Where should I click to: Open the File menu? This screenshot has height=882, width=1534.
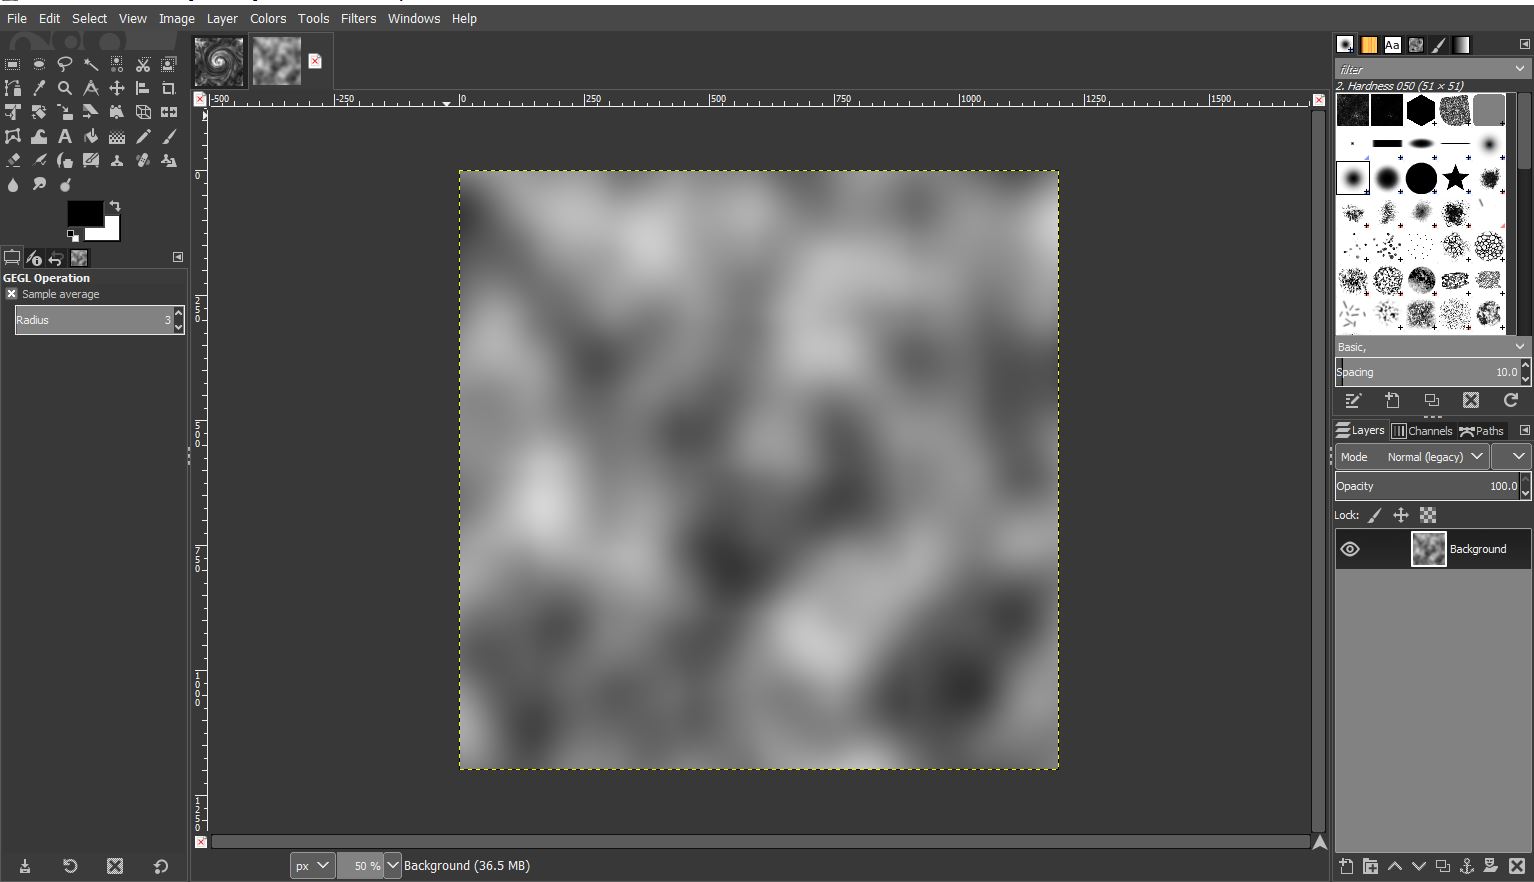click(17, 18)
